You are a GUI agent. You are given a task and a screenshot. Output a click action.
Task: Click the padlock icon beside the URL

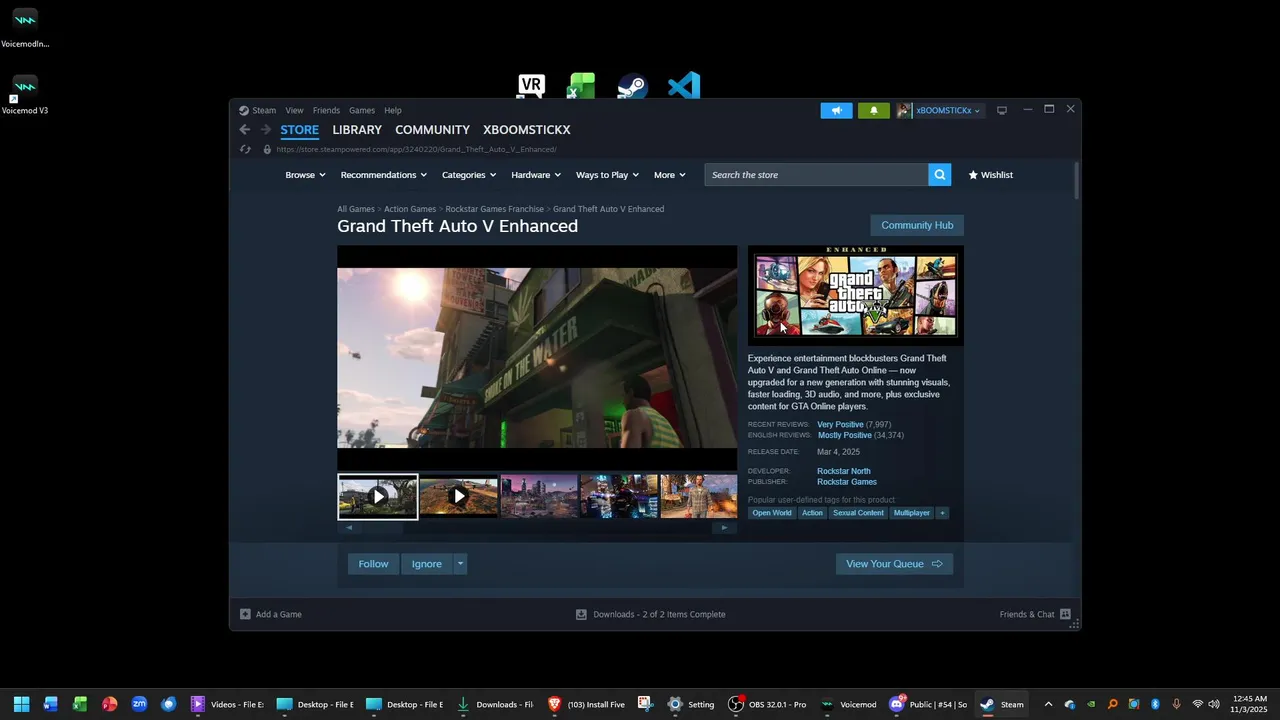(x=267, y=149)
